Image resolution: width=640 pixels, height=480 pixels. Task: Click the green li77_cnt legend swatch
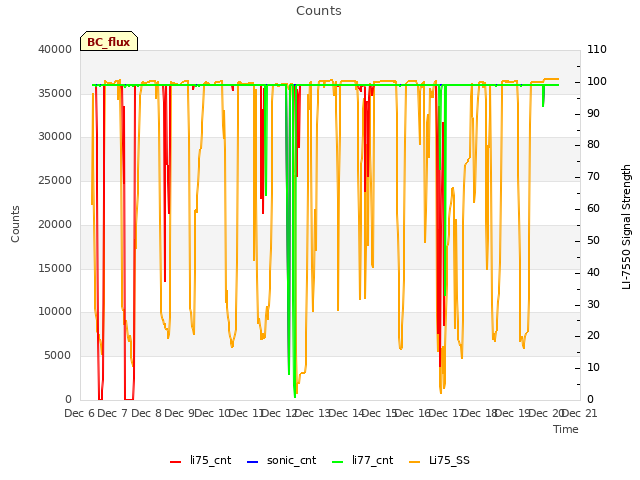pyautogui.click(x=338, y=462)
